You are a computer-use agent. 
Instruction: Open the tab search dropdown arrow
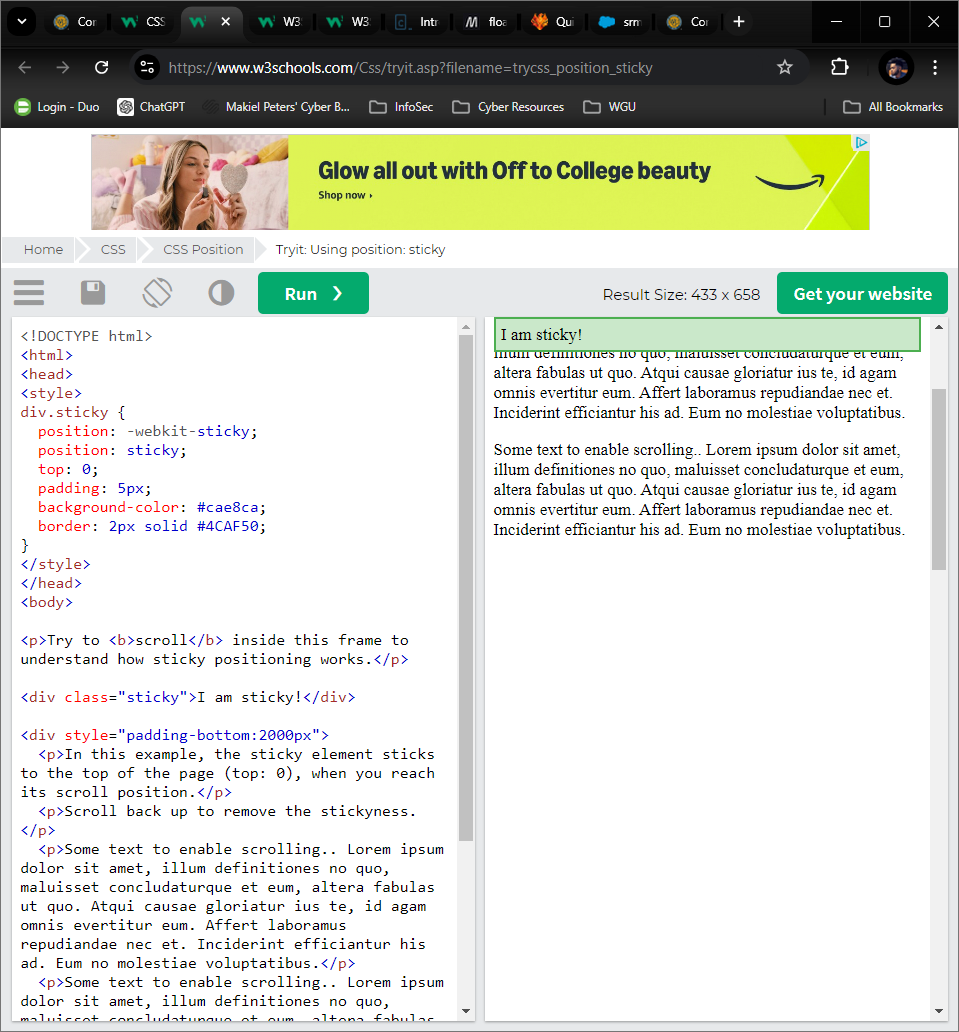(21, 21)
